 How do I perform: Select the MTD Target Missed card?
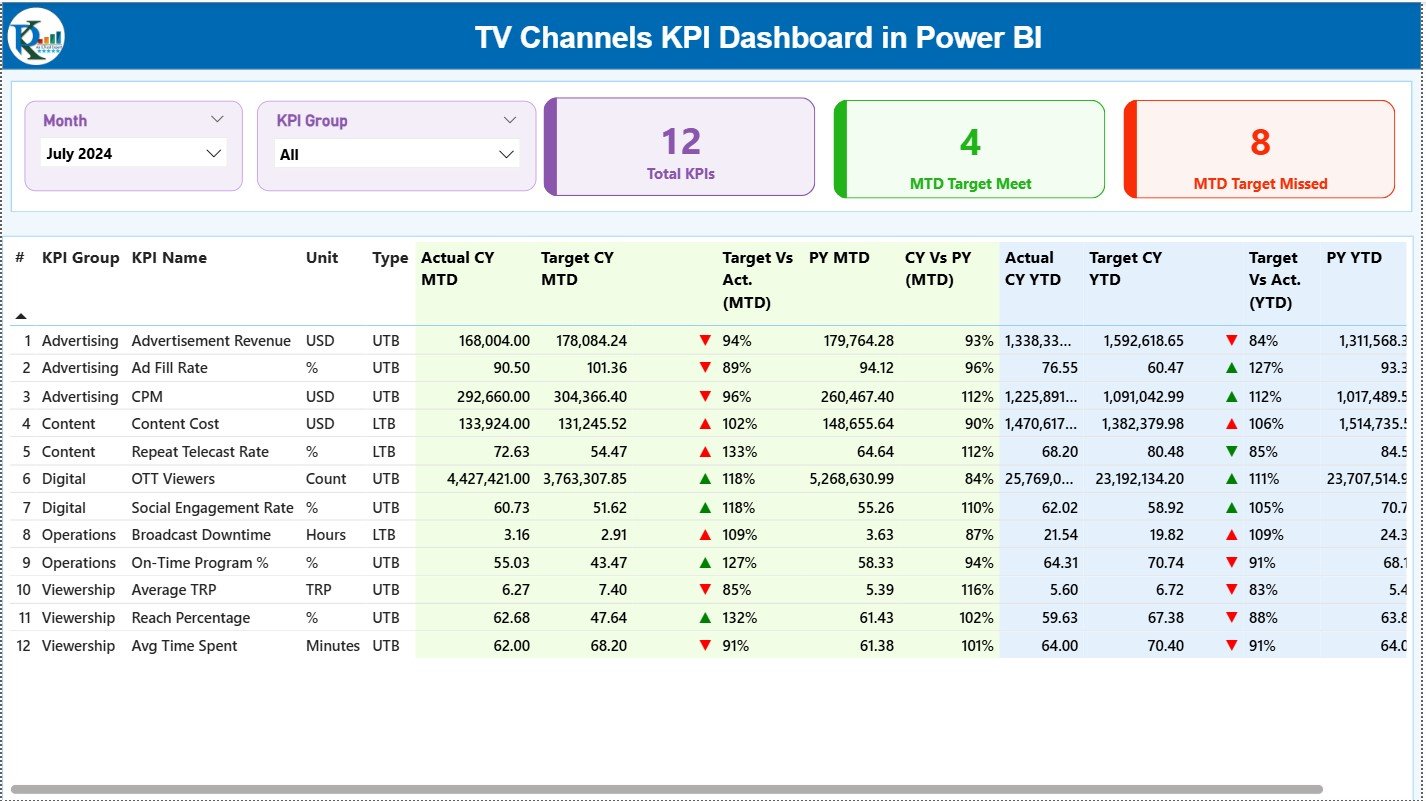[x=1259, y=148]
